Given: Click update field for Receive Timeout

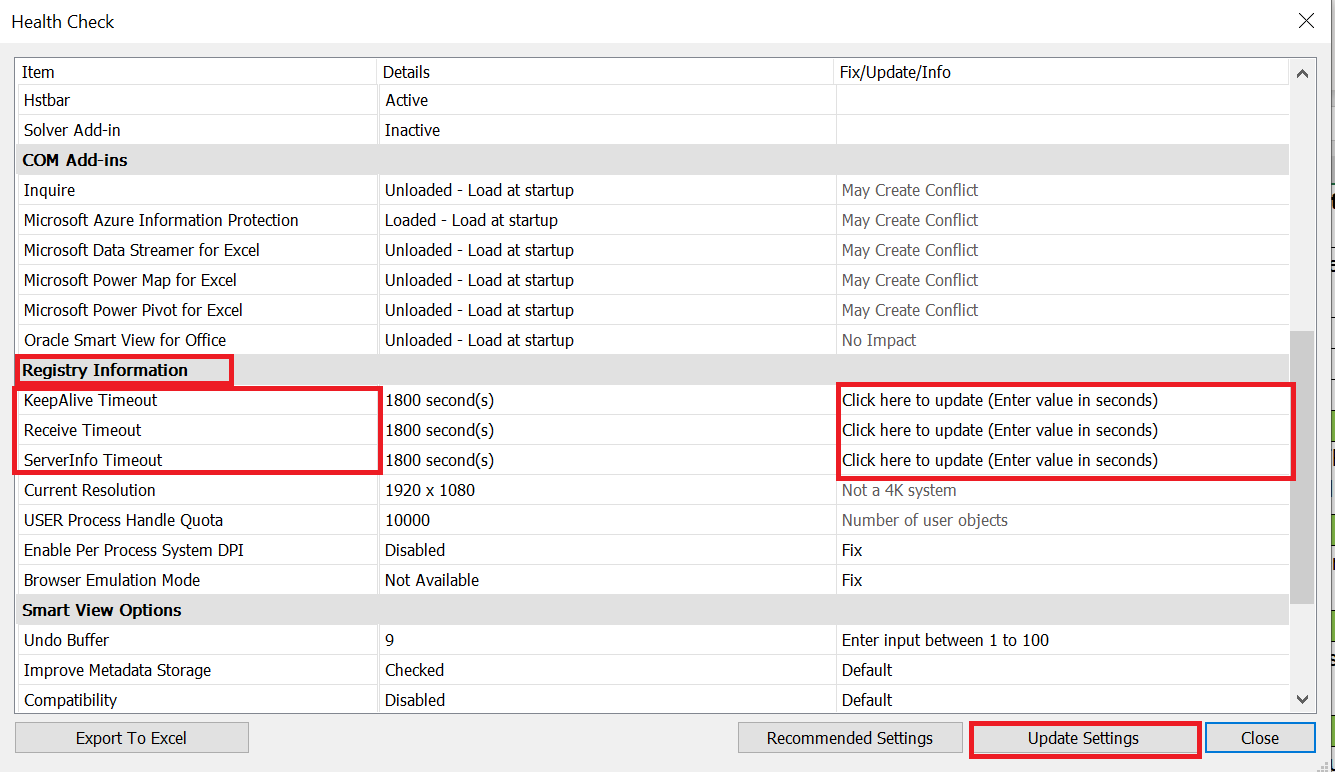Looking at the screenshot, I should 999,430.
